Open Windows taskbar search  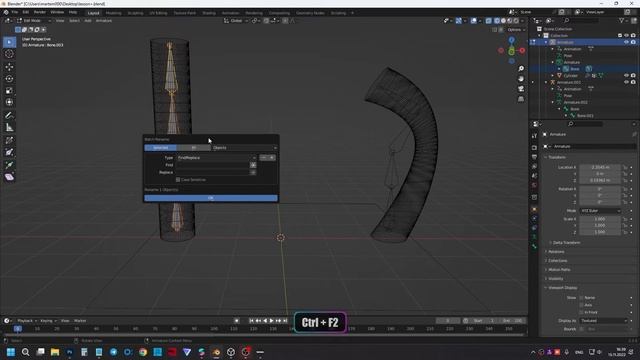click(x=25, y=352)
